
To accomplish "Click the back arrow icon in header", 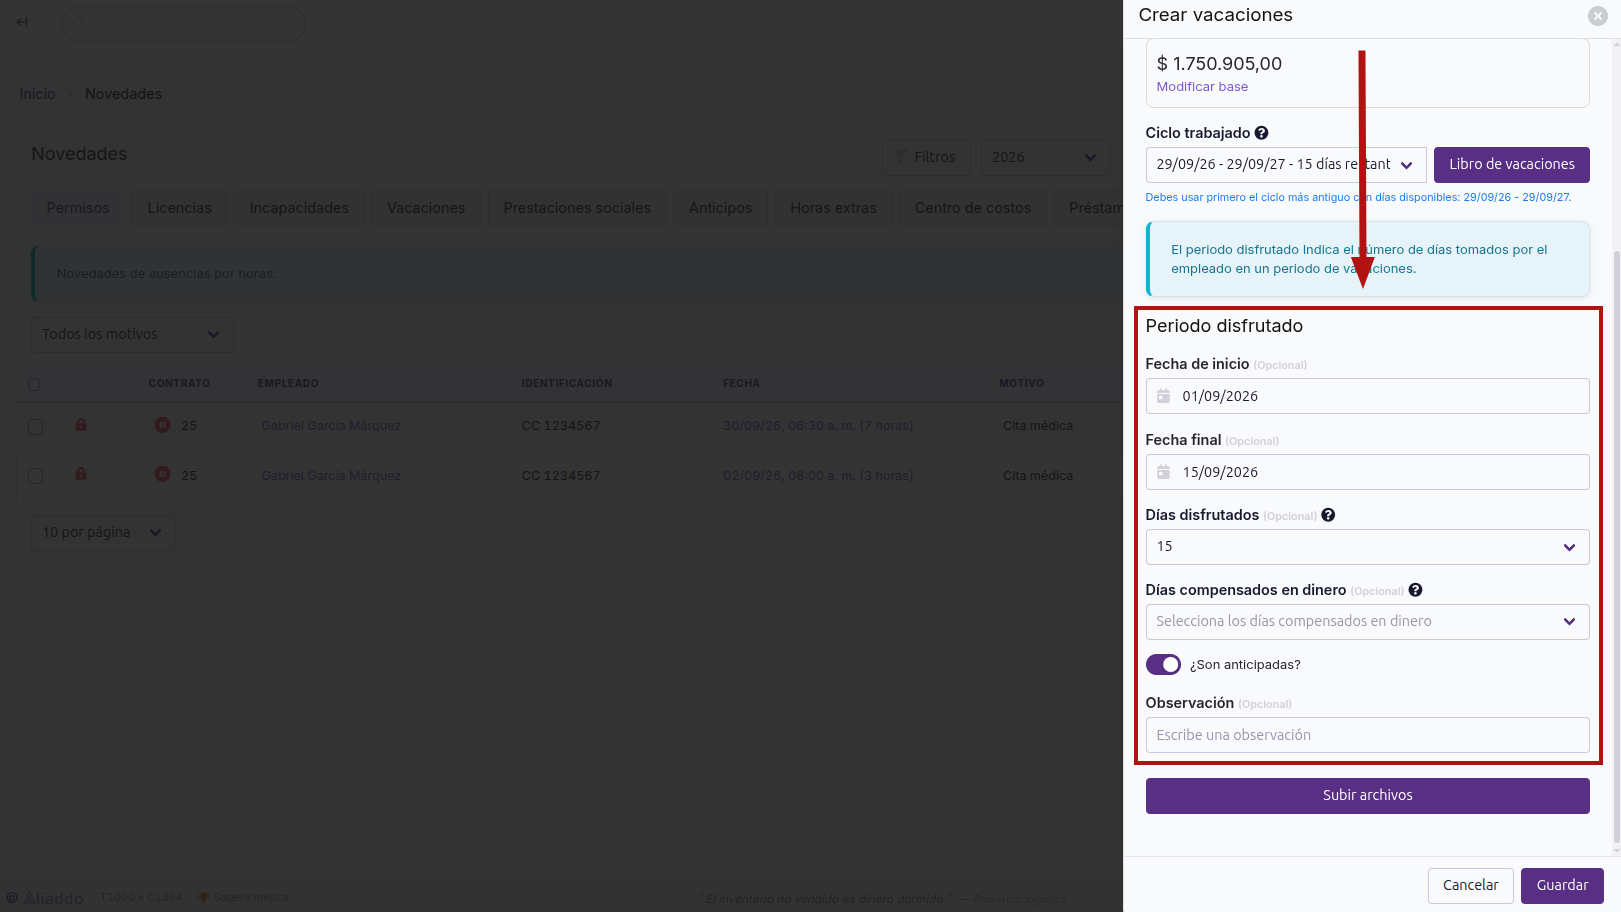I will point(22,22).
